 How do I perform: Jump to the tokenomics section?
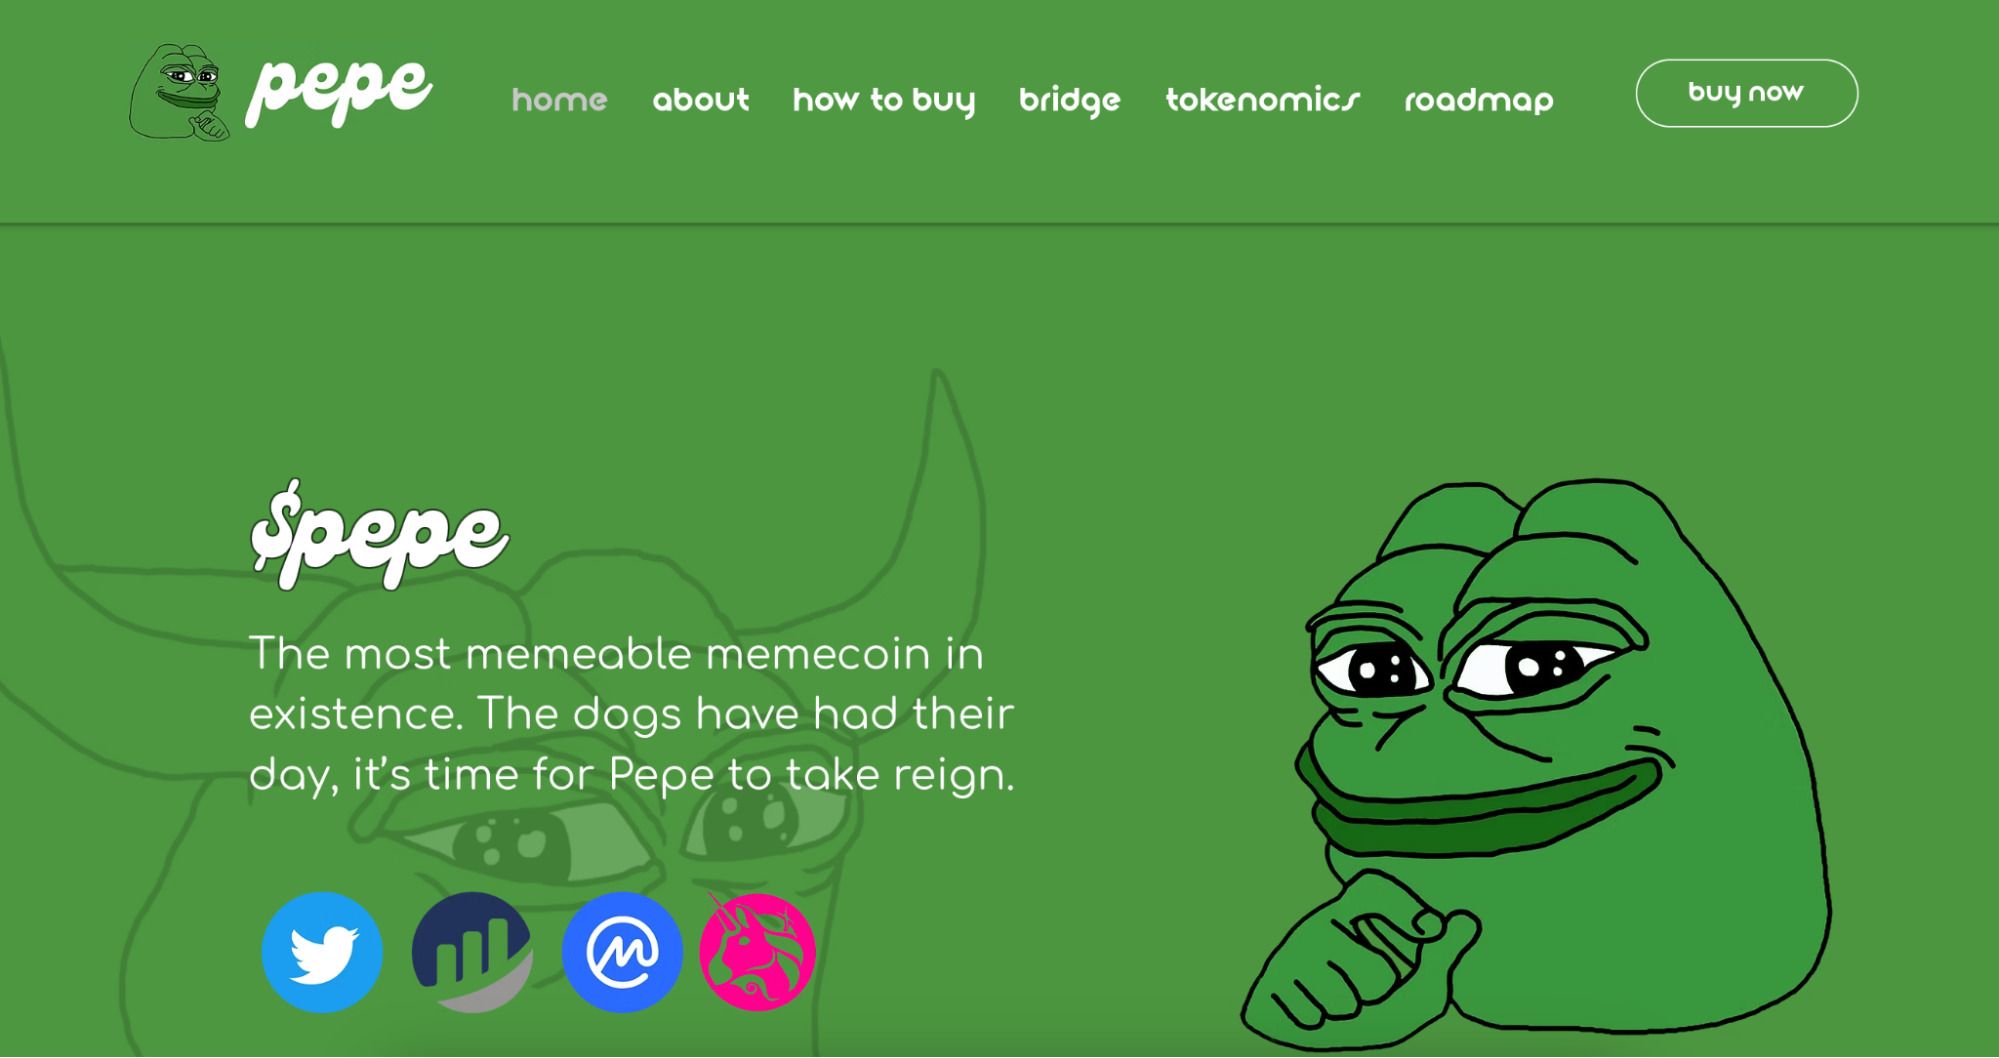[1263, 100]
